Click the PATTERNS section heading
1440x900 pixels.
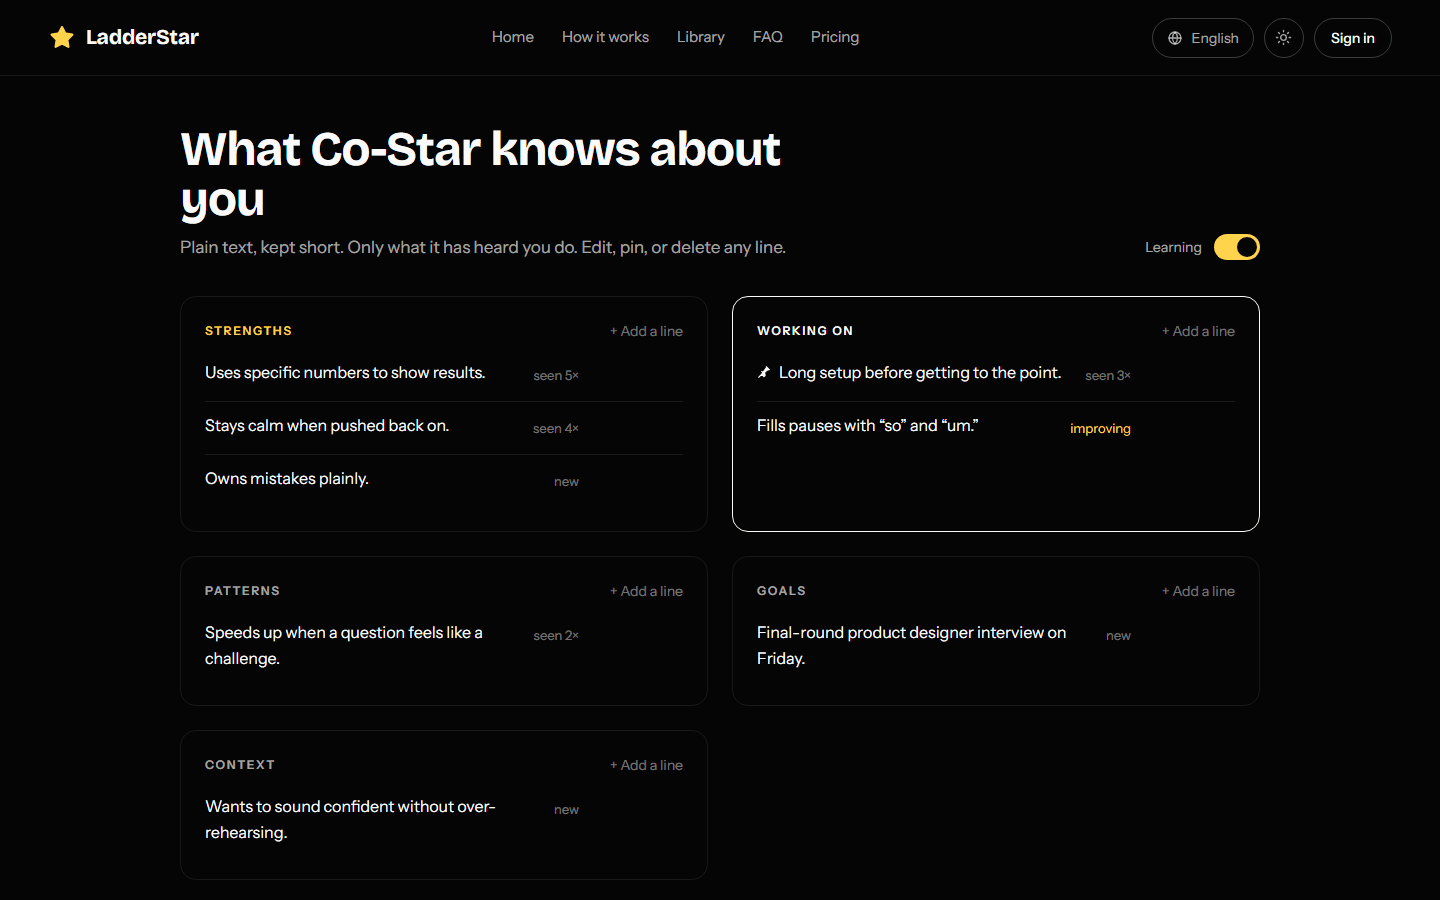click(x=243, y=591)
